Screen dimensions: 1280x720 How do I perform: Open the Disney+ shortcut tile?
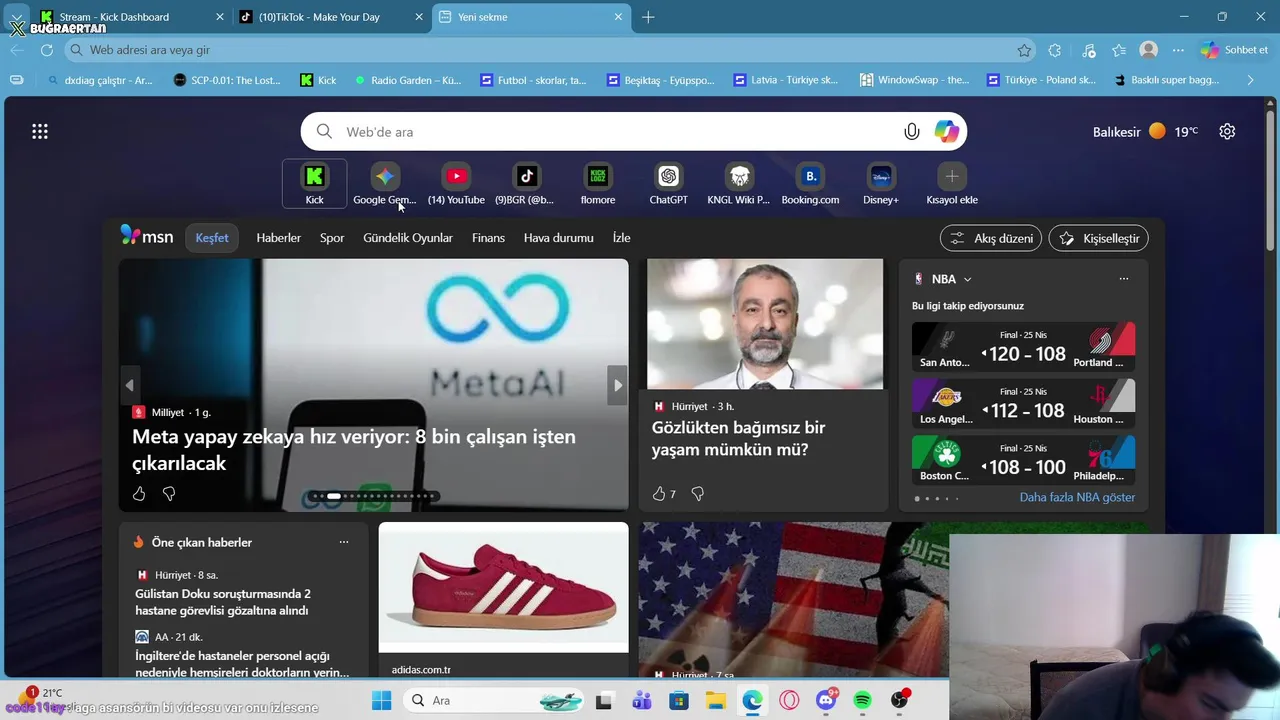881,184
